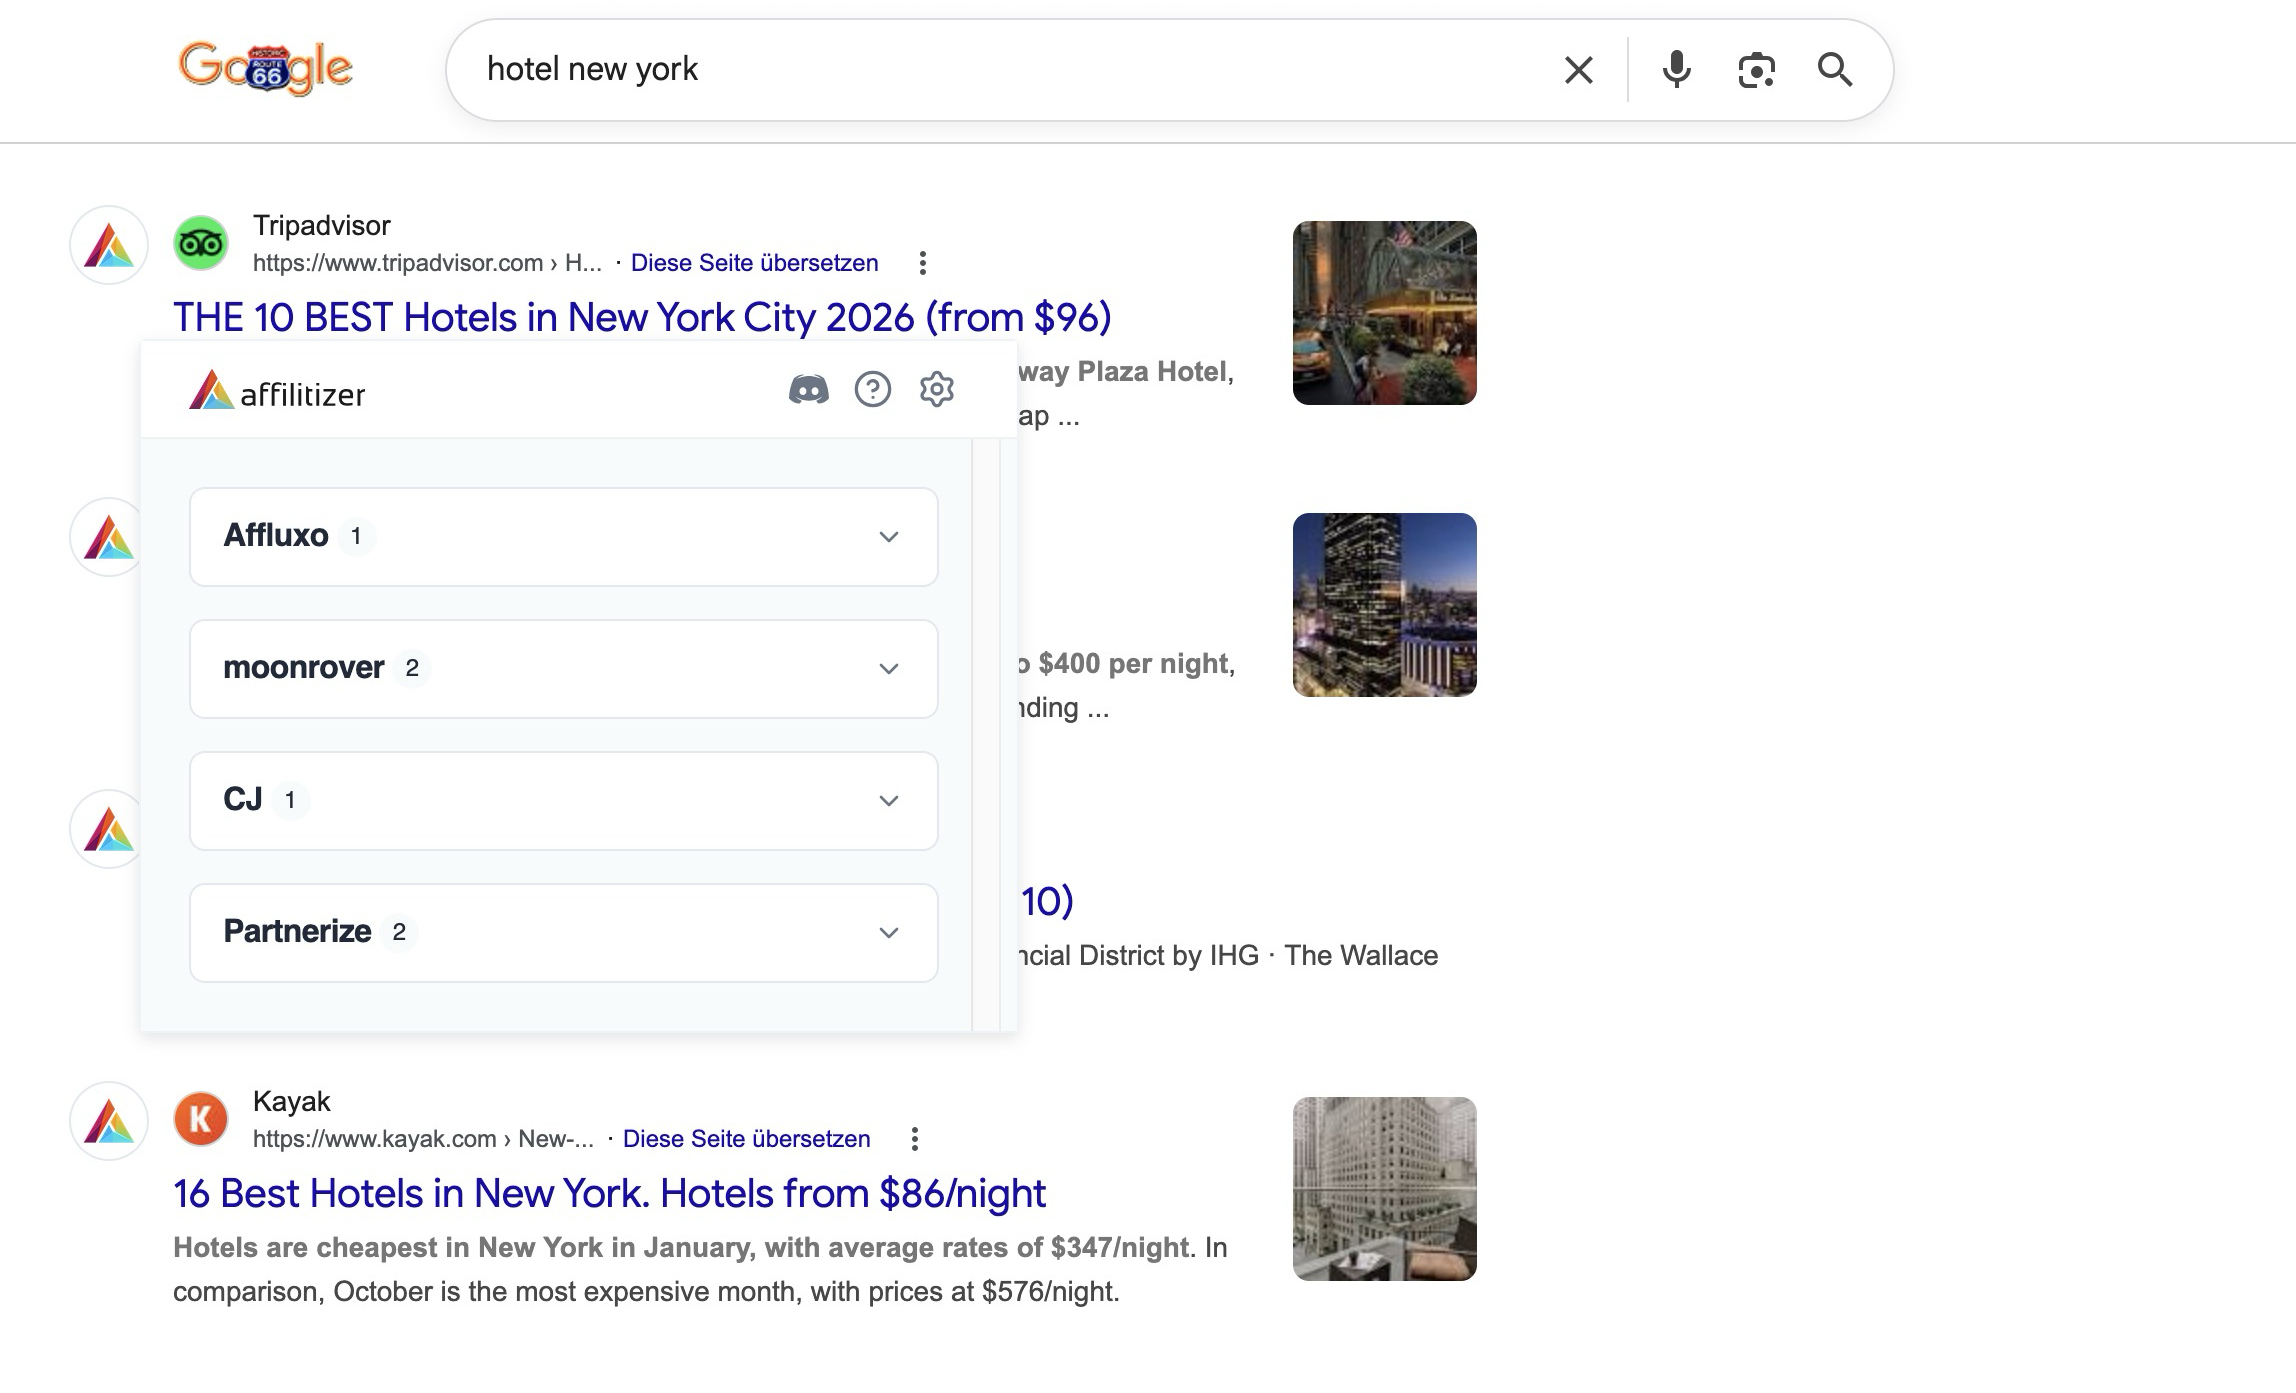This screenshot has width=2296, height=1393.
Task: Click Diese Seite übersetzen for Kayak
Action: pyautogui.click(x=747, y=1139)
